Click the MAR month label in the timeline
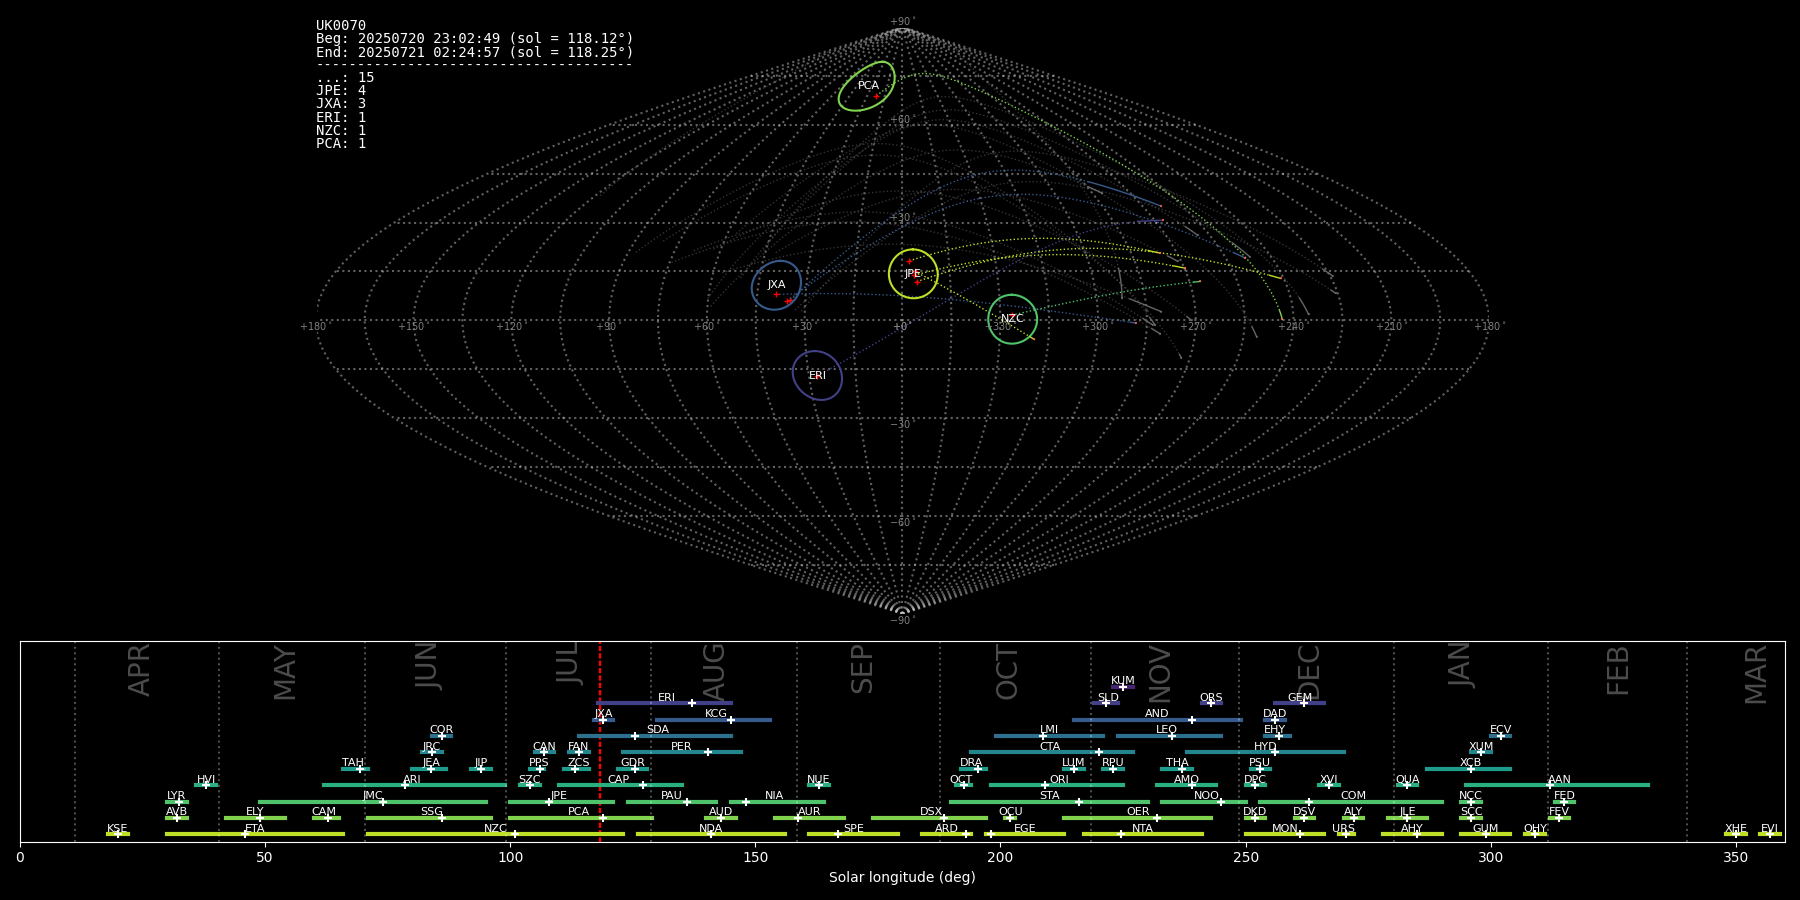 coord(1756,675)
